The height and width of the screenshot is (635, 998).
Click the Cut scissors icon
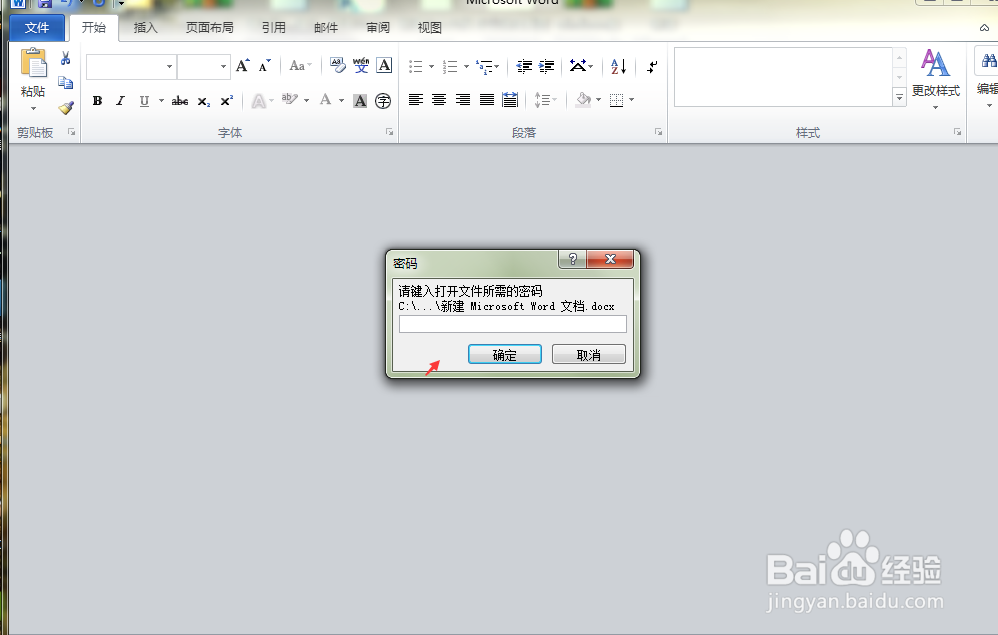click(66, 59)
